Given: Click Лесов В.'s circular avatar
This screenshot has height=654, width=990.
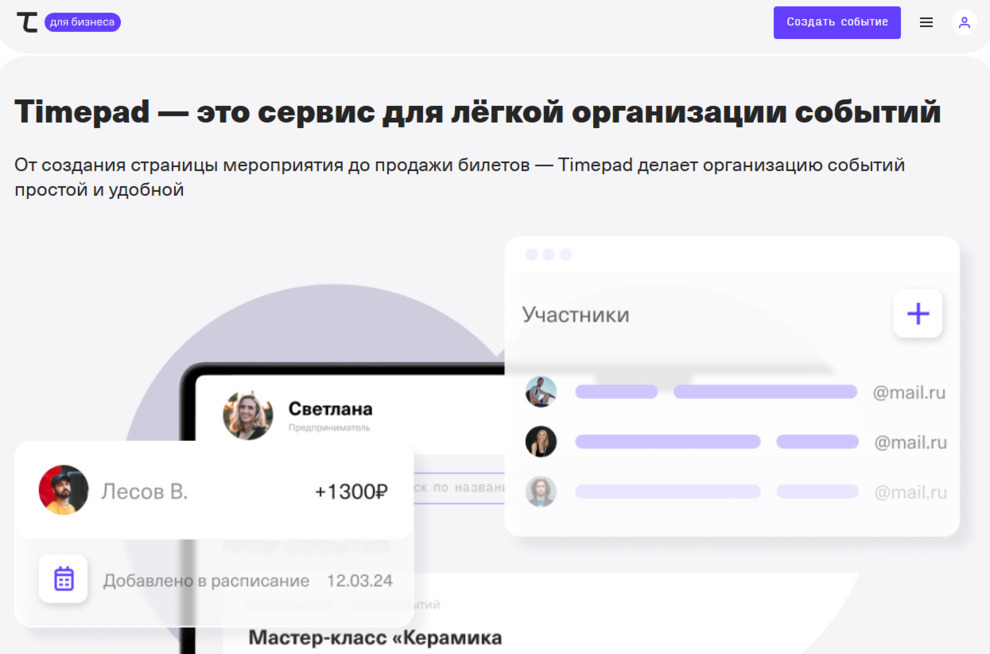Looking at the screenshot, I should coord(64,490).
